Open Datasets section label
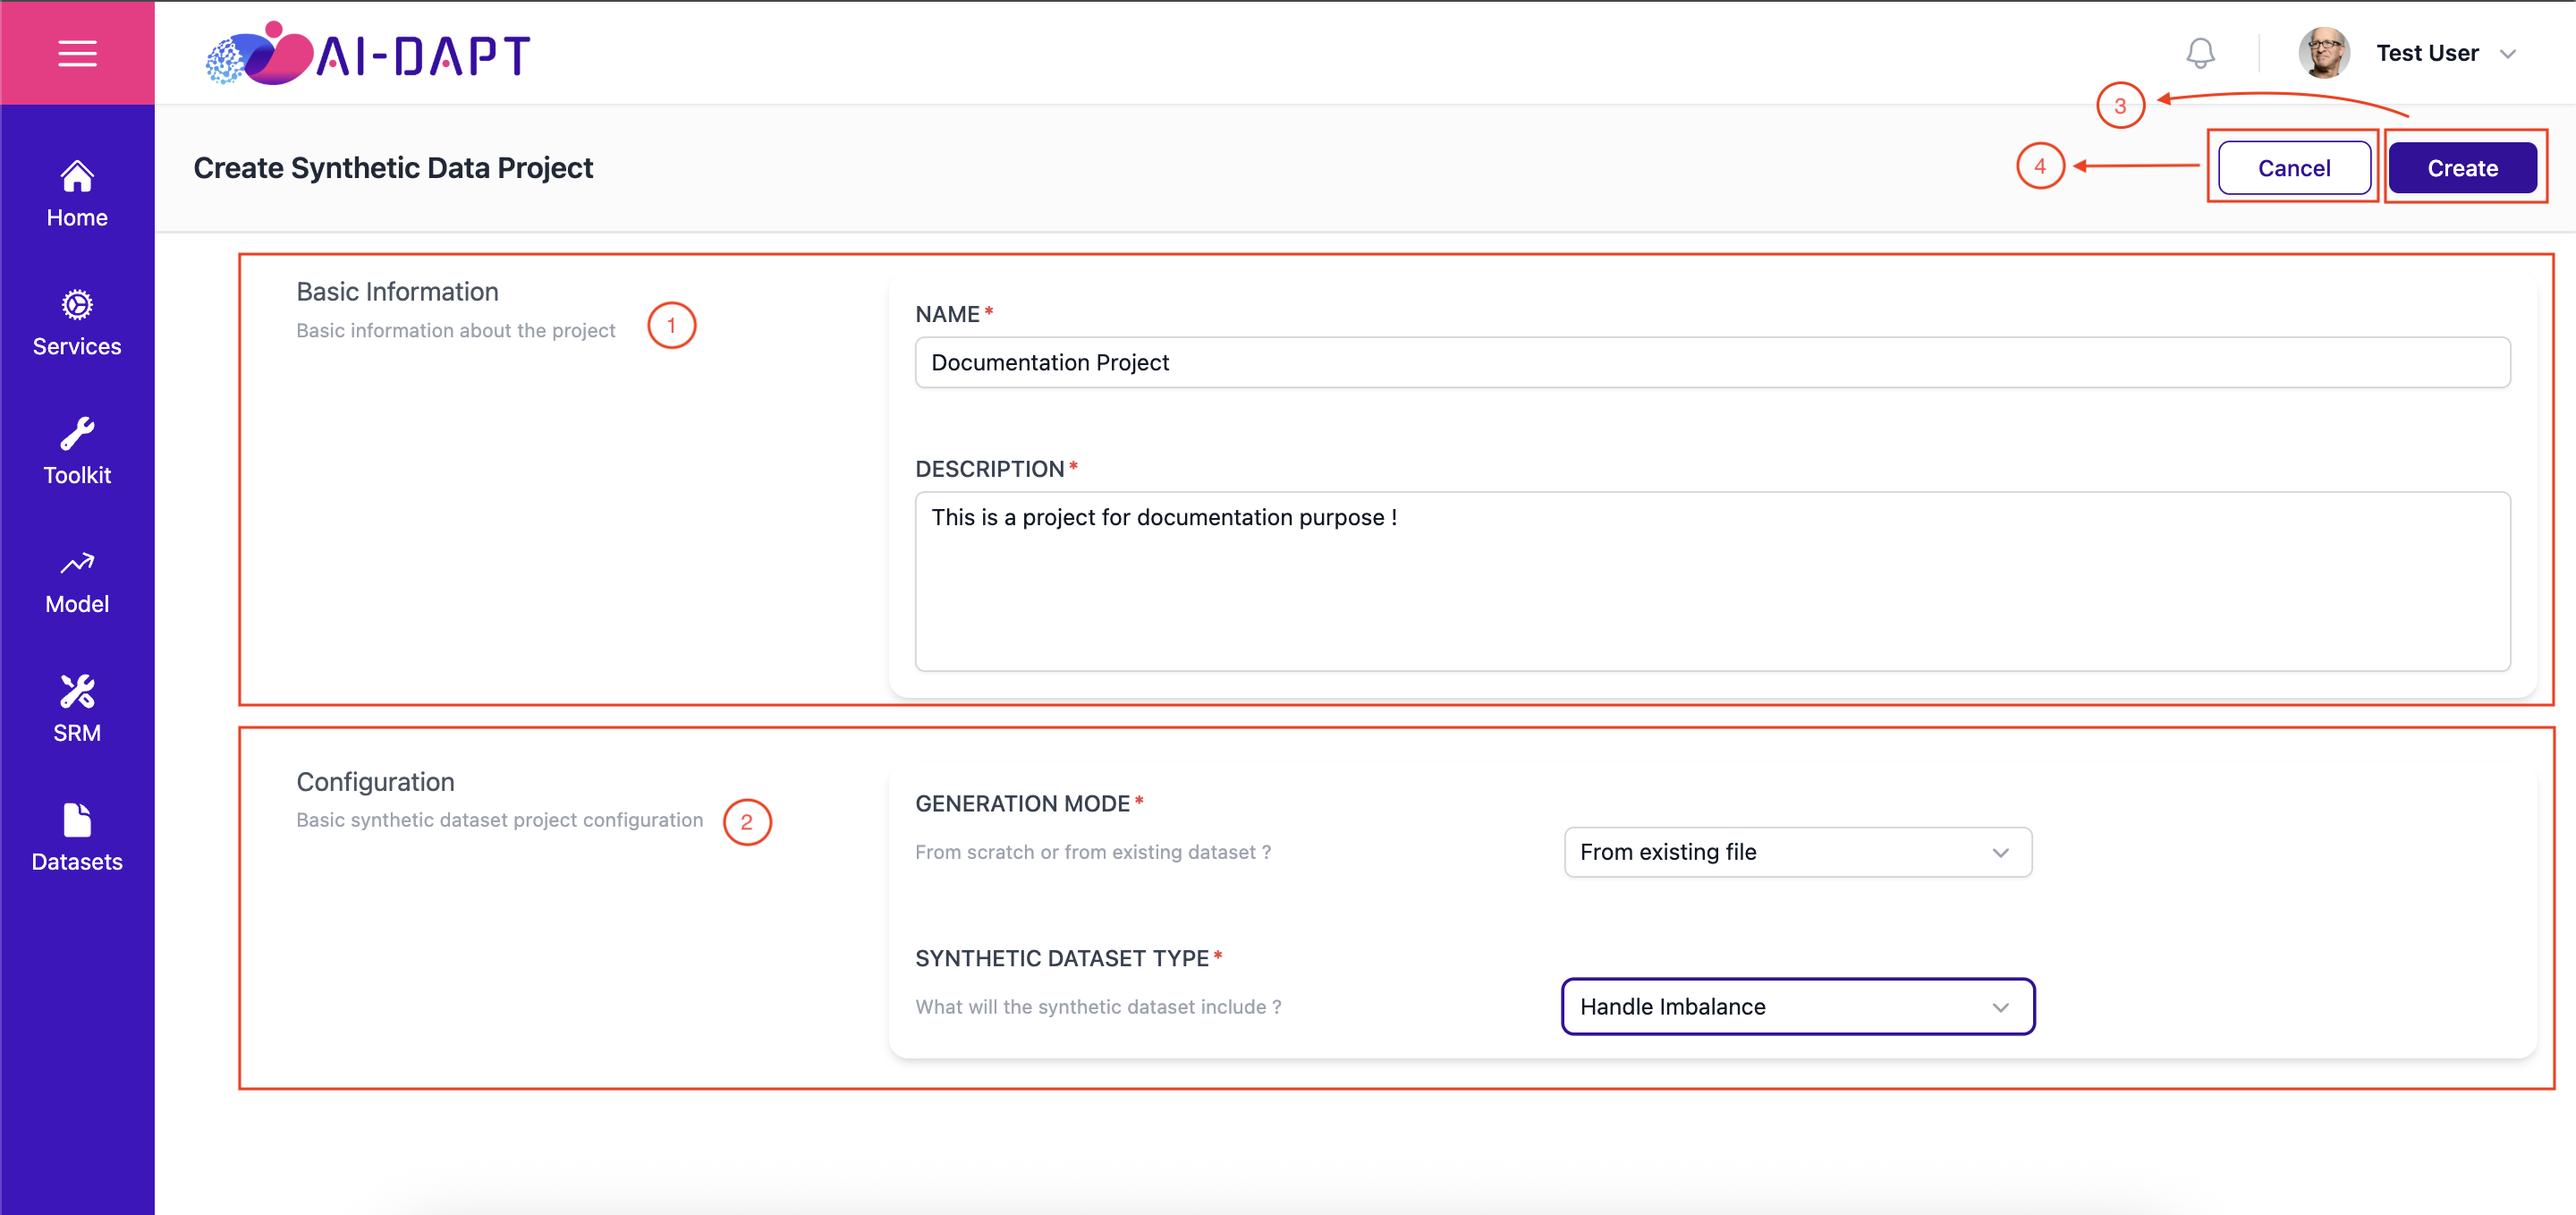 (x=77, y=862)
